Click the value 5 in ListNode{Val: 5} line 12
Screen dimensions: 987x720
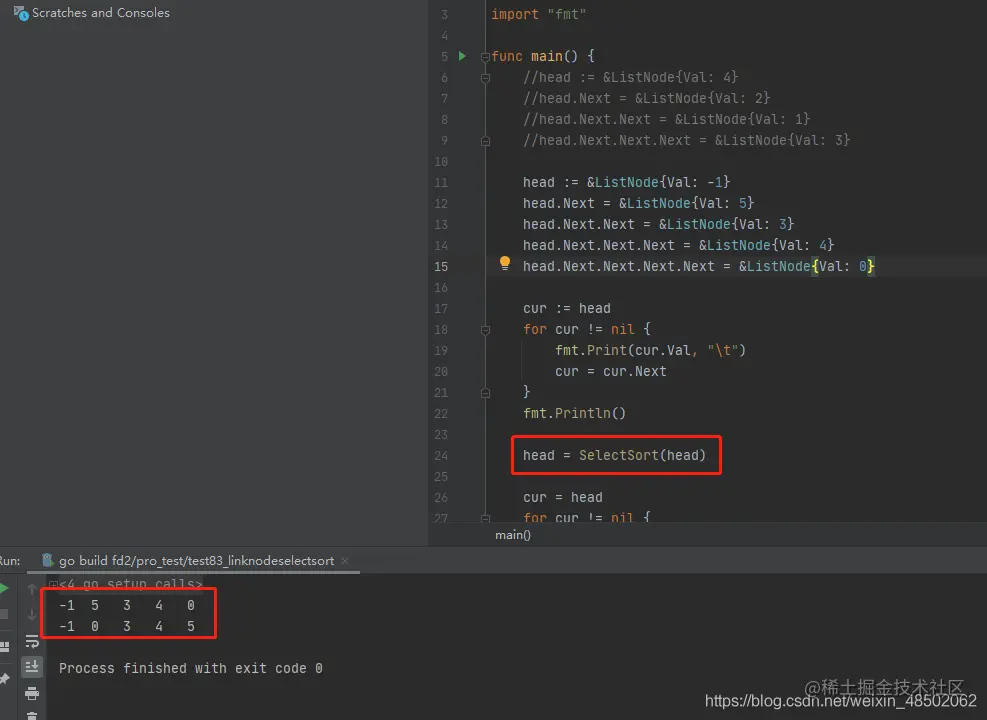click(x=743, y=203)
